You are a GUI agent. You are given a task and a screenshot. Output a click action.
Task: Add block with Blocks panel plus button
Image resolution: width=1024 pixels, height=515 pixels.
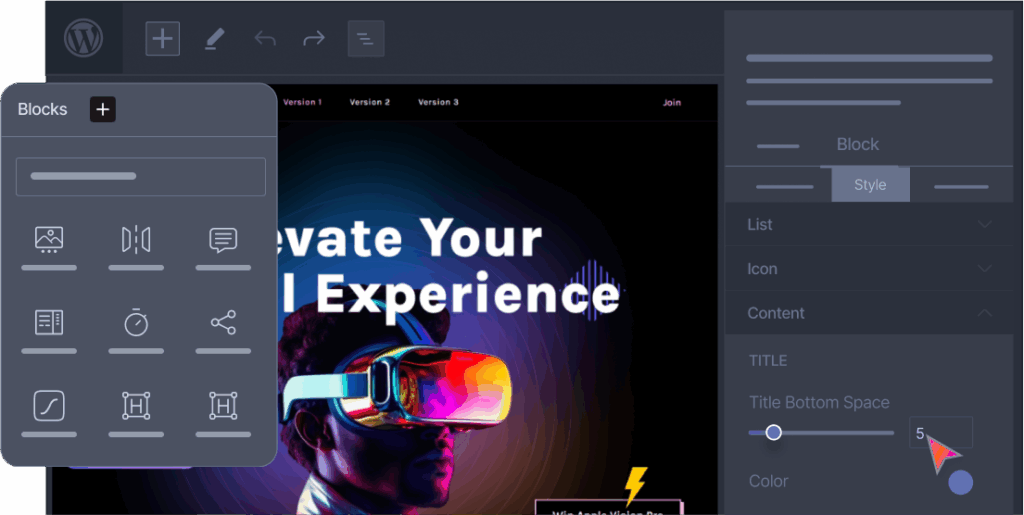(x=103, y=109)
